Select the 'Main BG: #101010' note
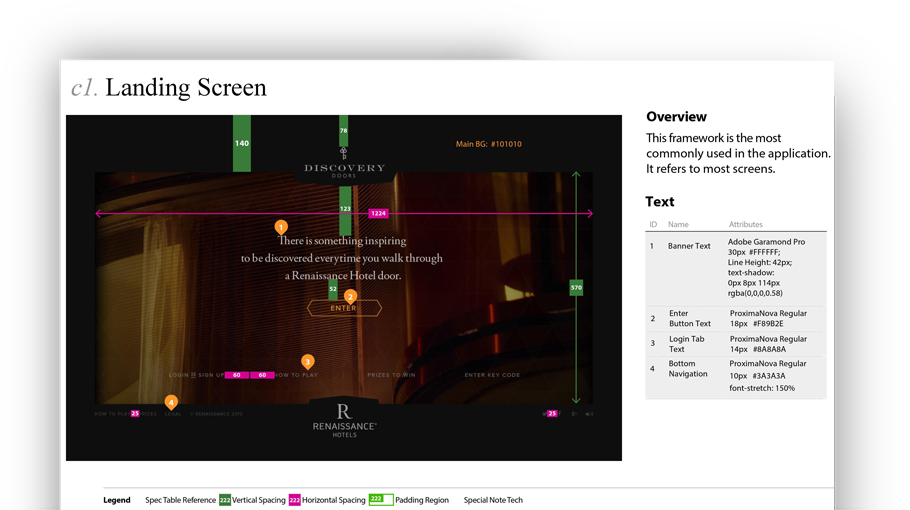 (x=489, y=144)
